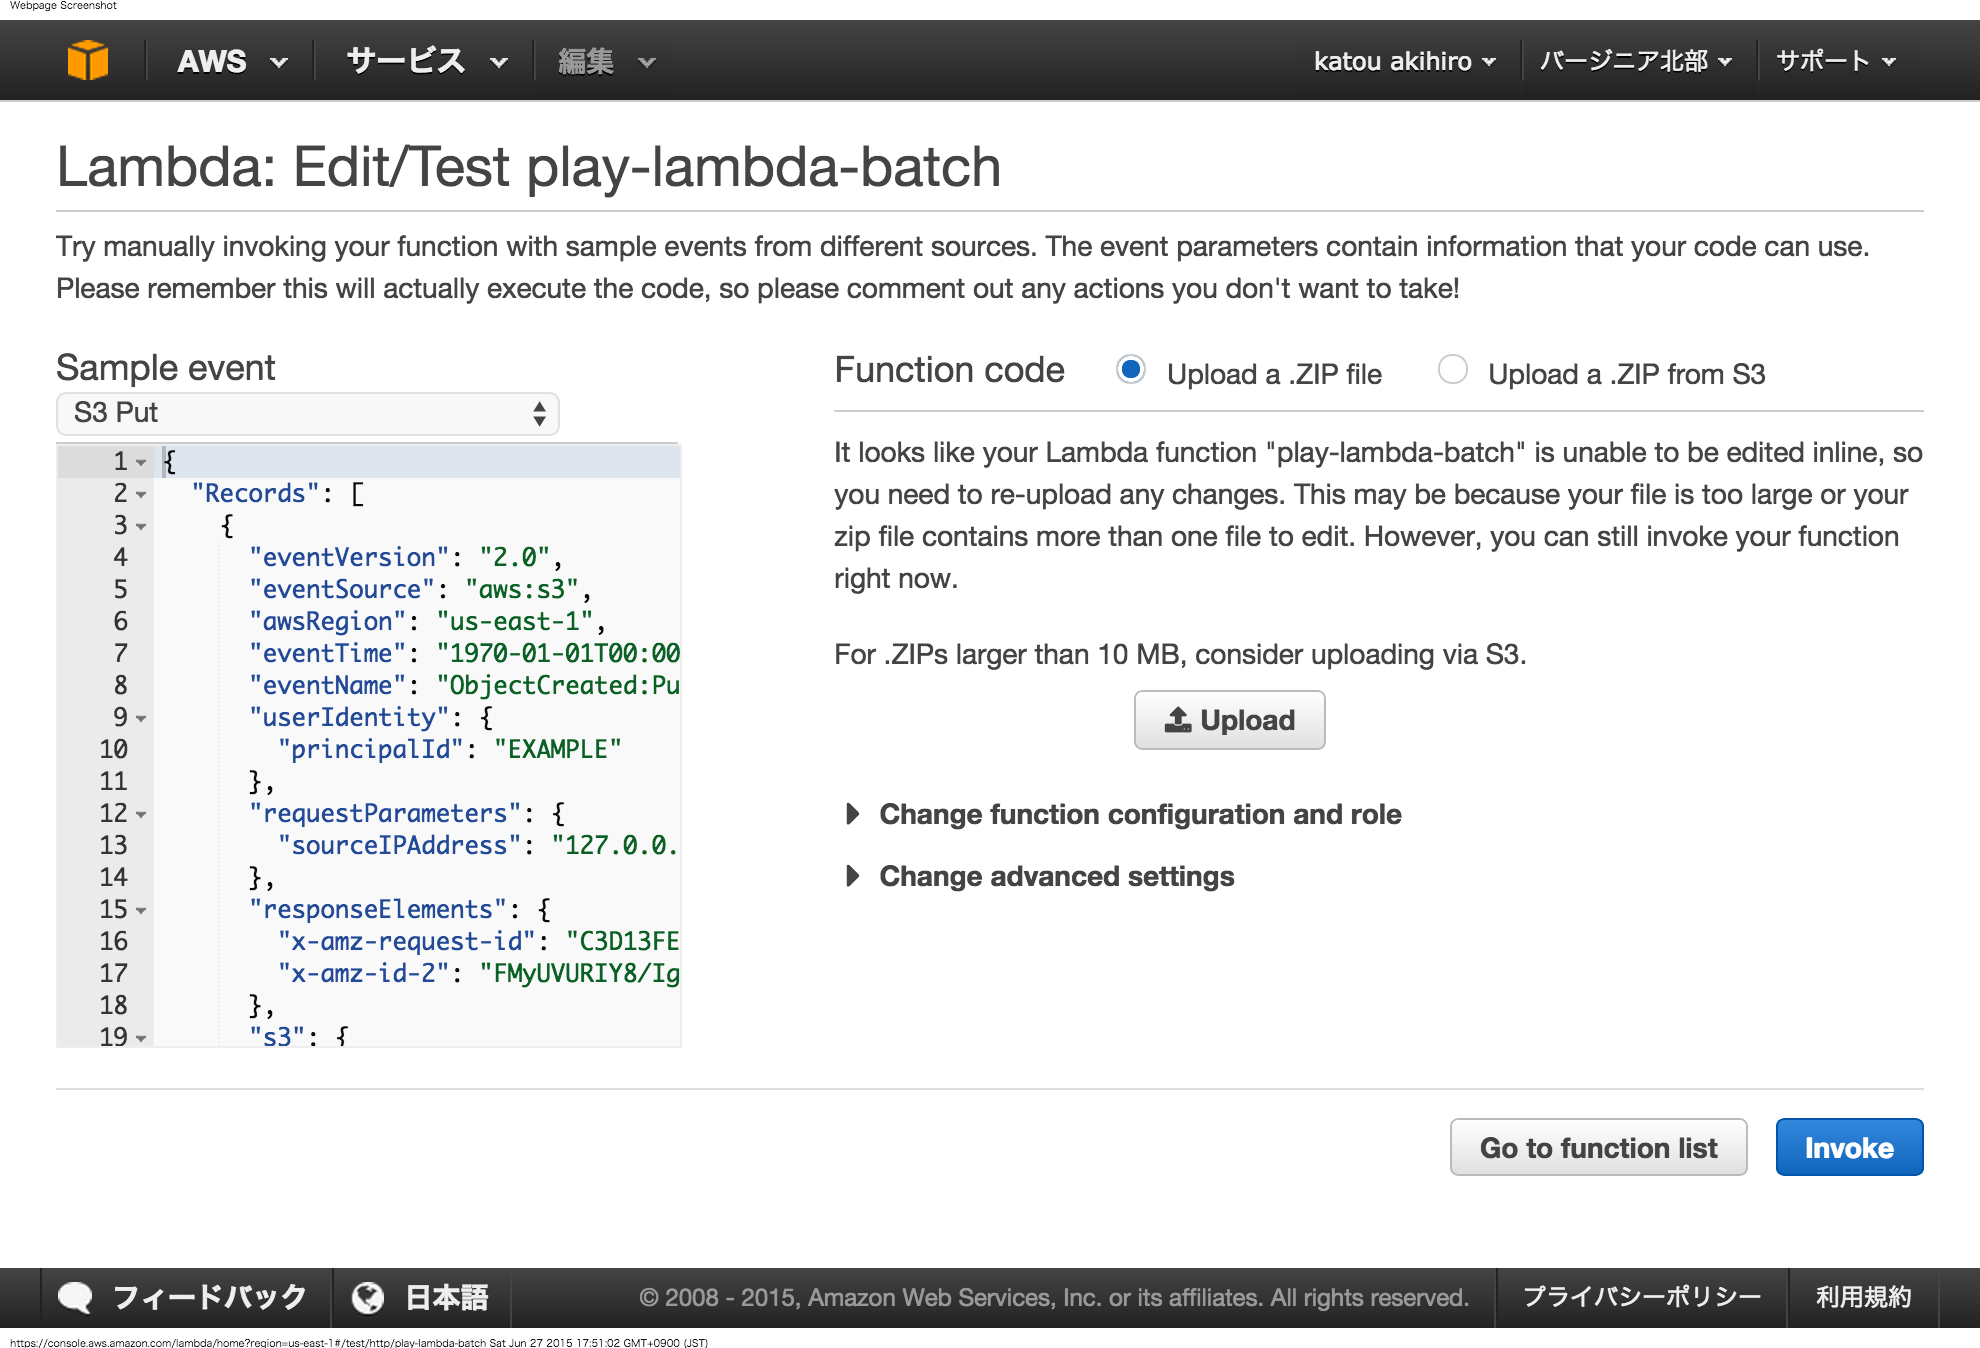Screen dimensions: 1980x1348
Task: Fold line 9 userIdentity code arrow
Action: [141, 718]
